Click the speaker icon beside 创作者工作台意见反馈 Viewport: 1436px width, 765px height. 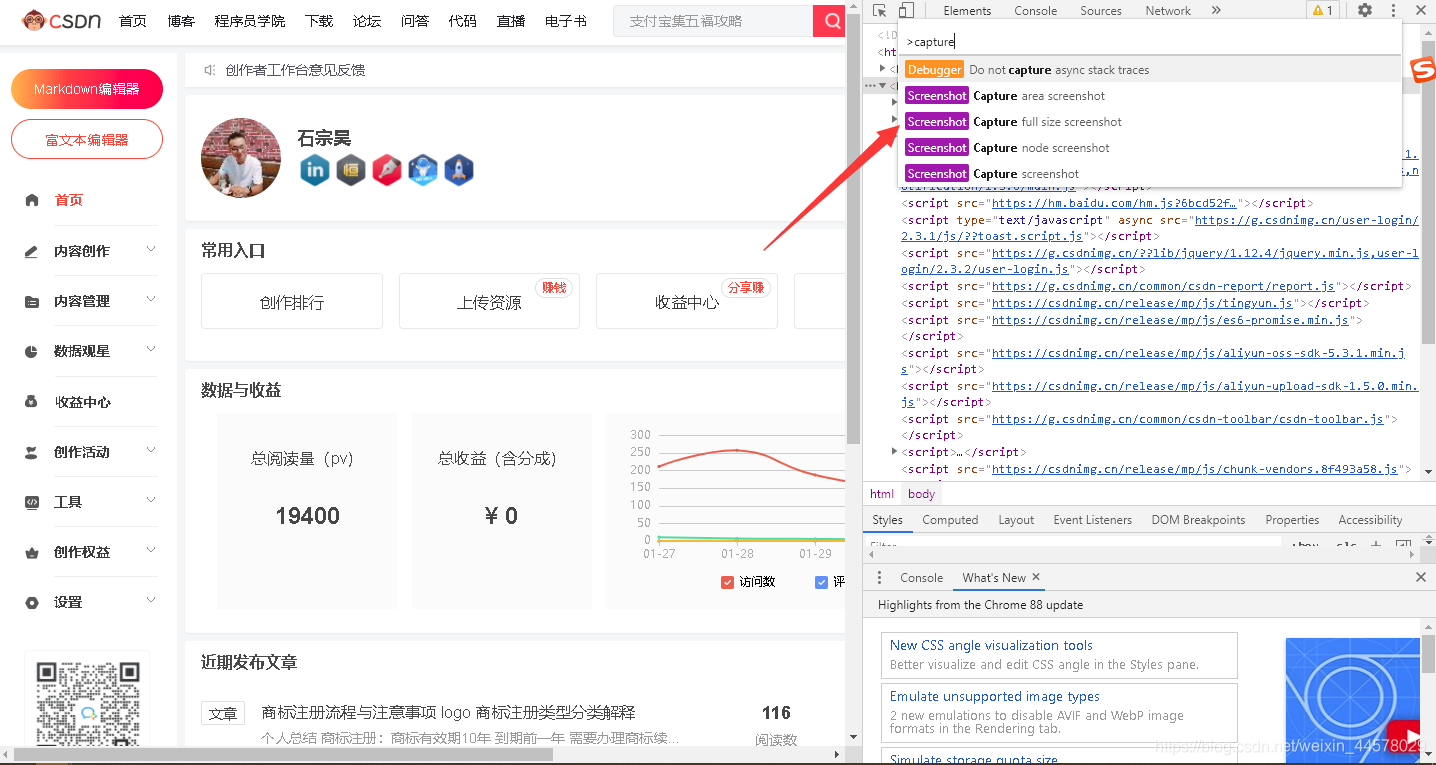(210, 70)
